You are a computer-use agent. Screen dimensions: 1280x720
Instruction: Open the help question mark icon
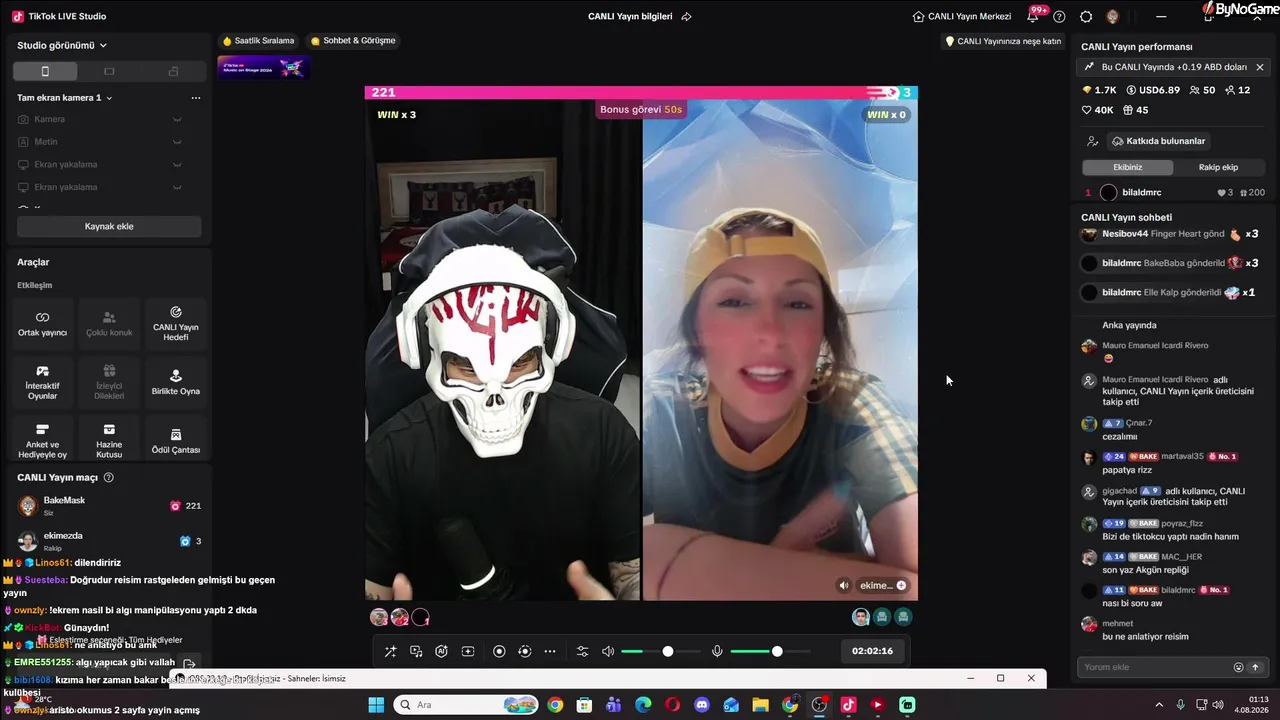[1059, 17]
